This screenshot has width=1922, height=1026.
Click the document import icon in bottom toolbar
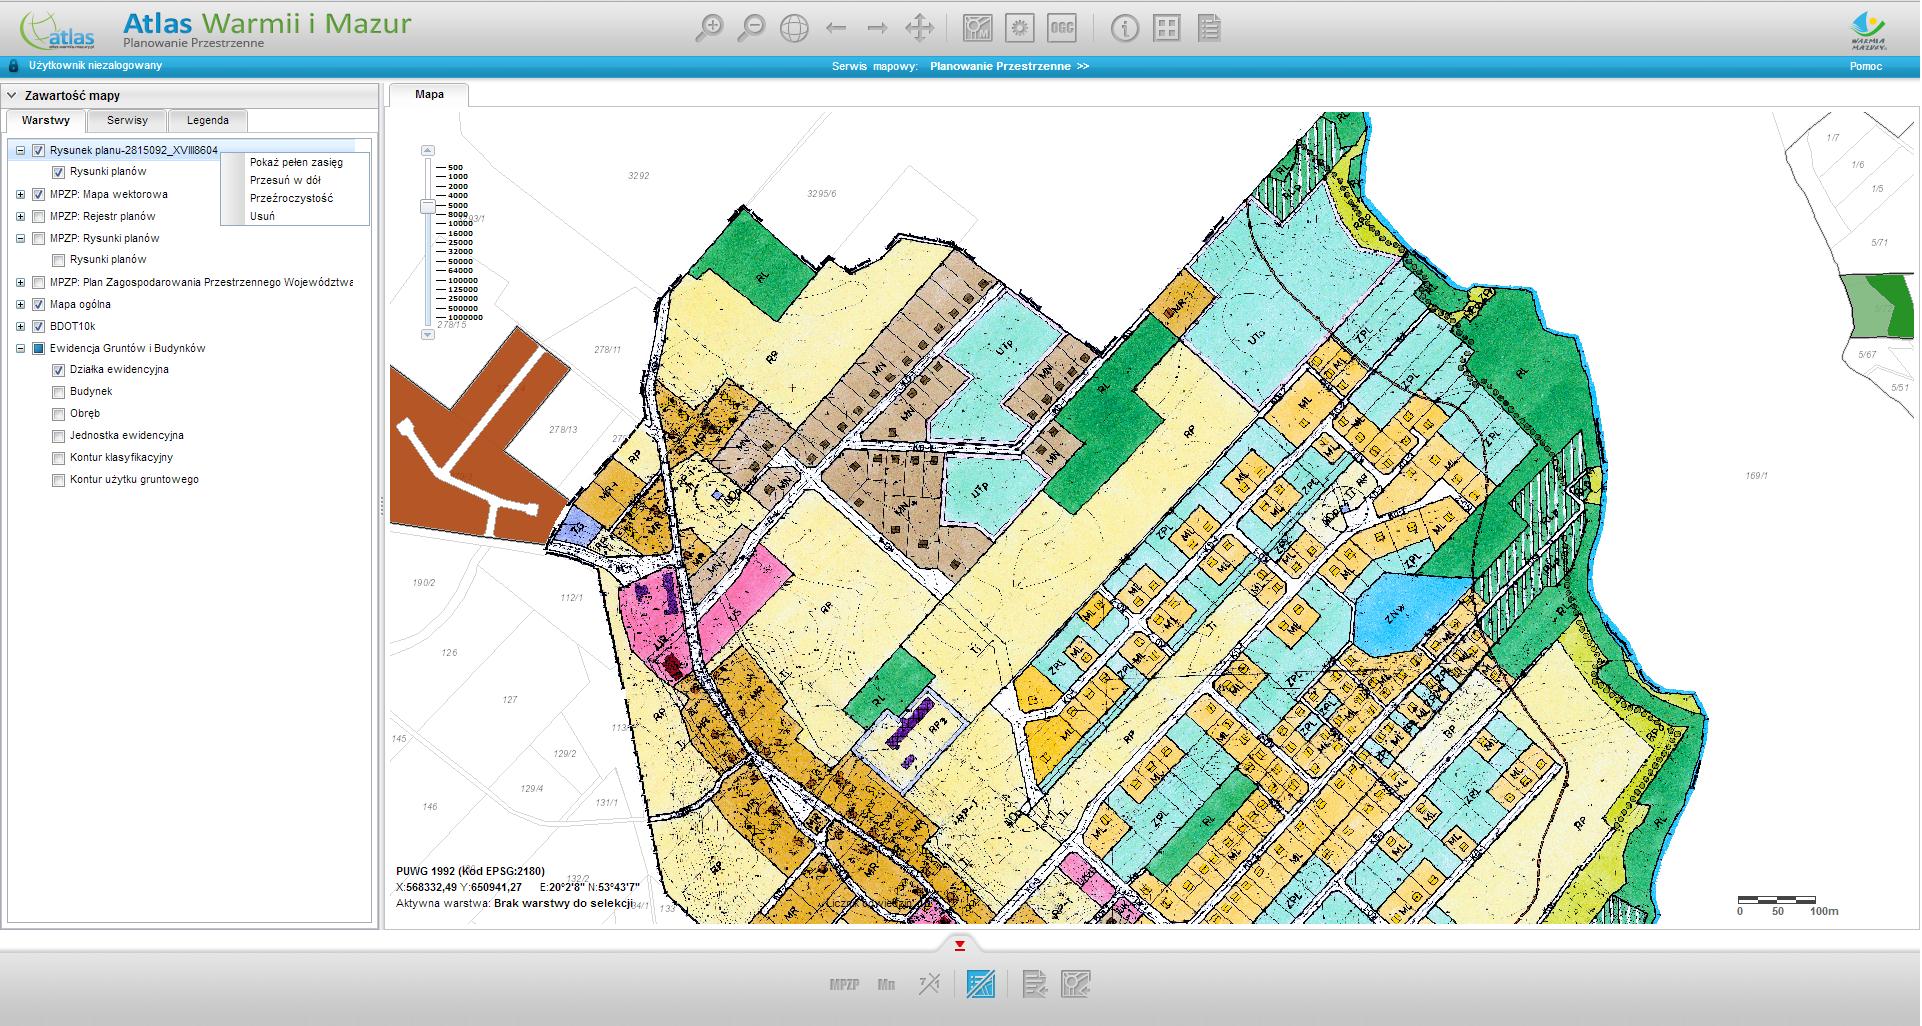point(1035,984)
